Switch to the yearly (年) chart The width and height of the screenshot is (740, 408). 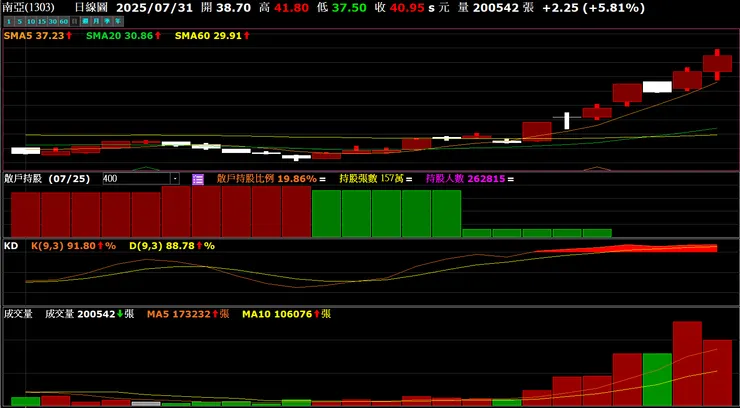118,21
